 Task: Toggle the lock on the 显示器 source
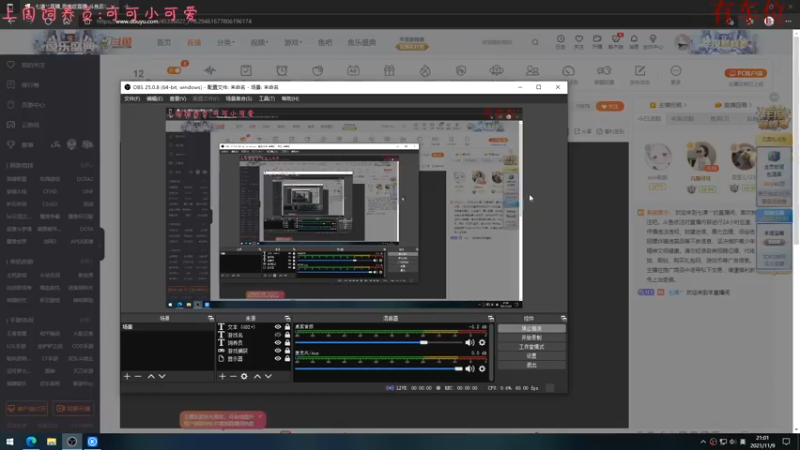287,359
